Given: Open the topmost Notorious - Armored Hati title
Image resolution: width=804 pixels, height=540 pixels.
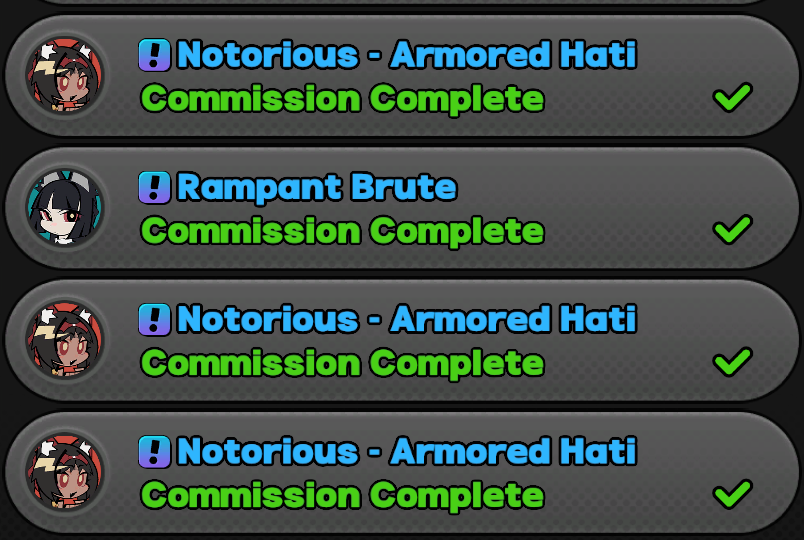Looking at the screenshot, I should coord(407,55).
